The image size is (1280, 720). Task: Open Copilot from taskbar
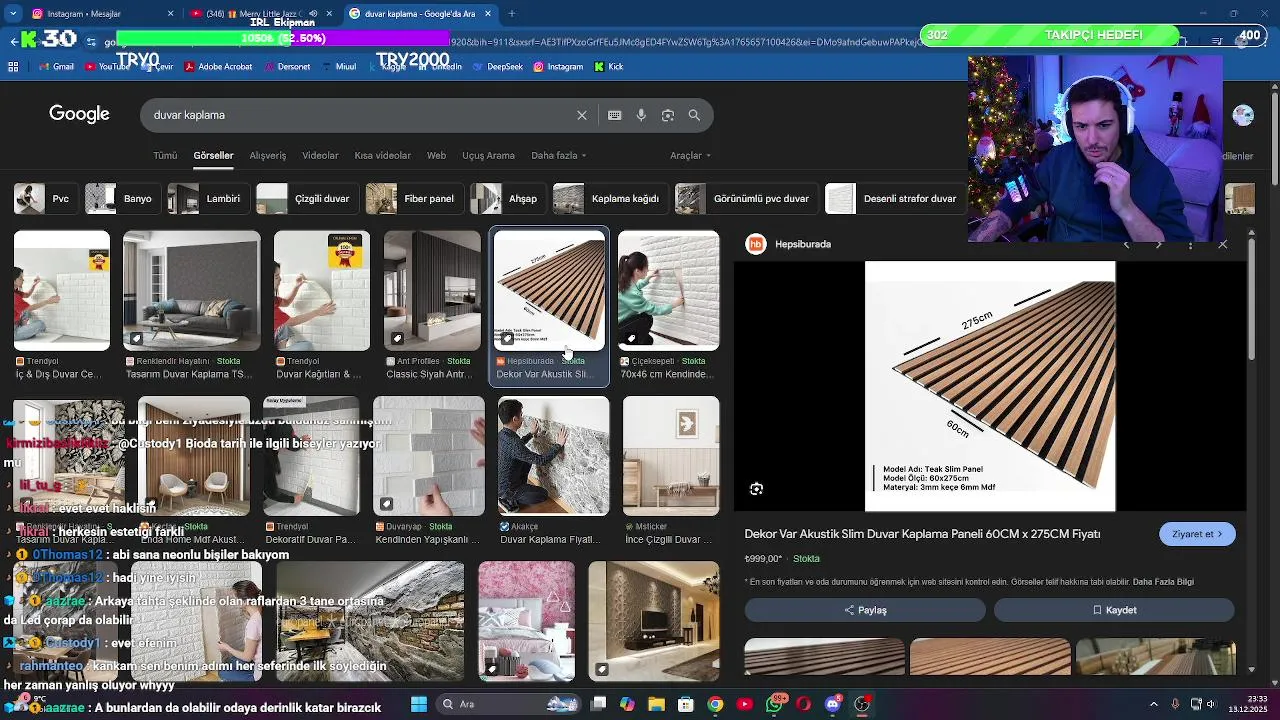pos(627,704)
